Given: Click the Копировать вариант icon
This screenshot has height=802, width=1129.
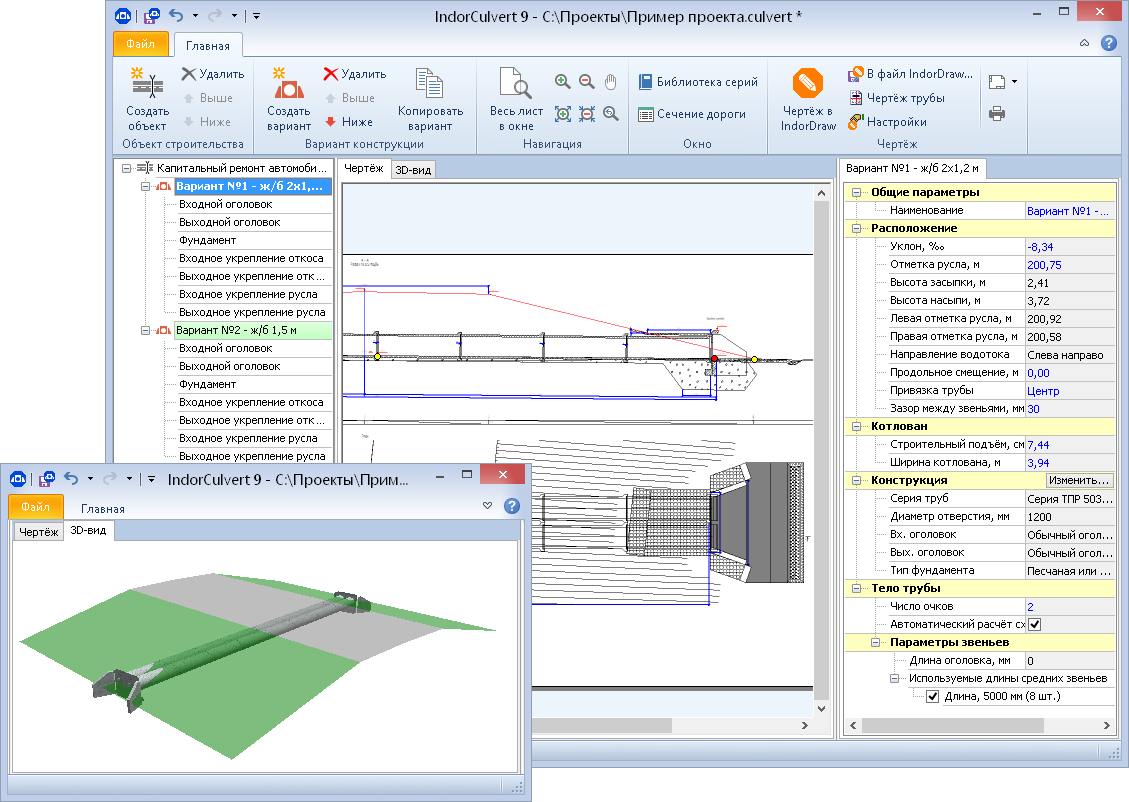Looking at the screenshot, I should tap(430, 82).
